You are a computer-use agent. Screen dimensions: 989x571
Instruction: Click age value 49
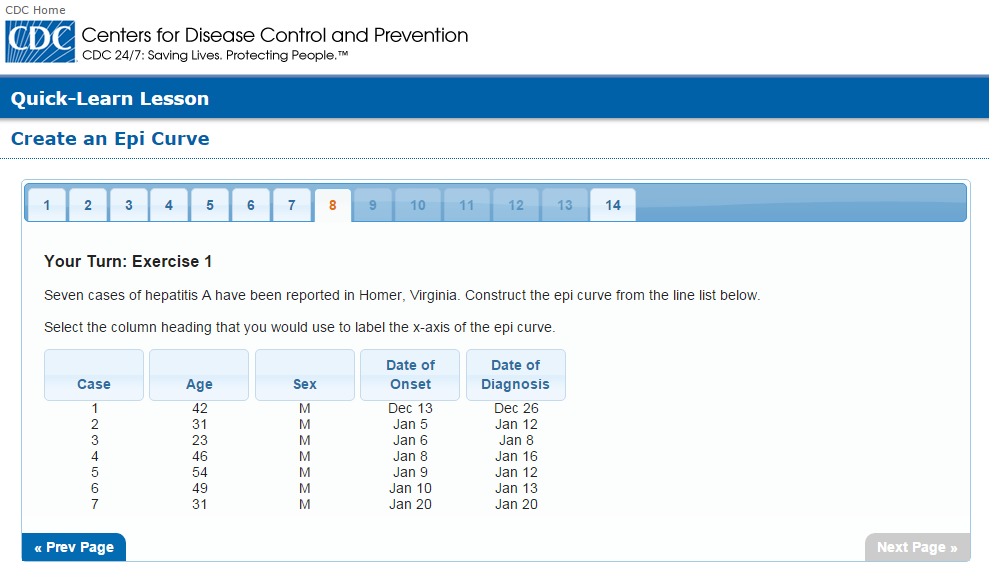199,488
